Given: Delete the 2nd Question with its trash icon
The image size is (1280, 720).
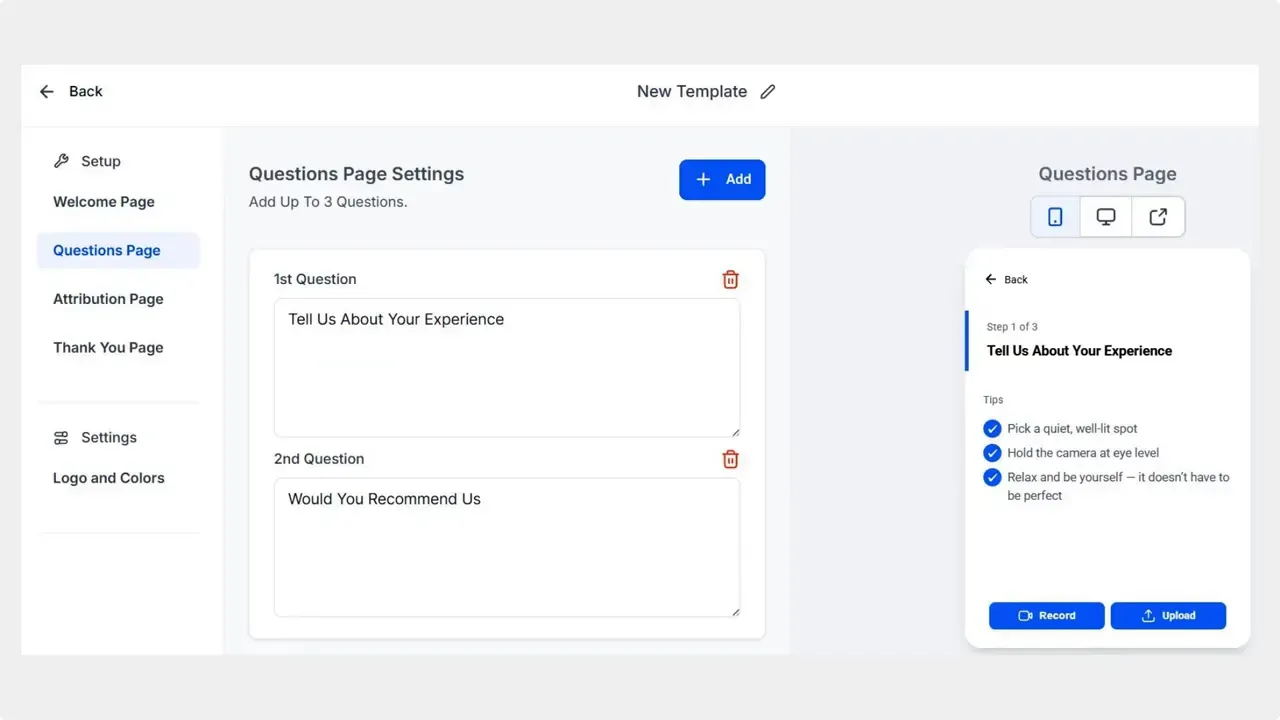Looking at the screenshot, I should 730,458.
